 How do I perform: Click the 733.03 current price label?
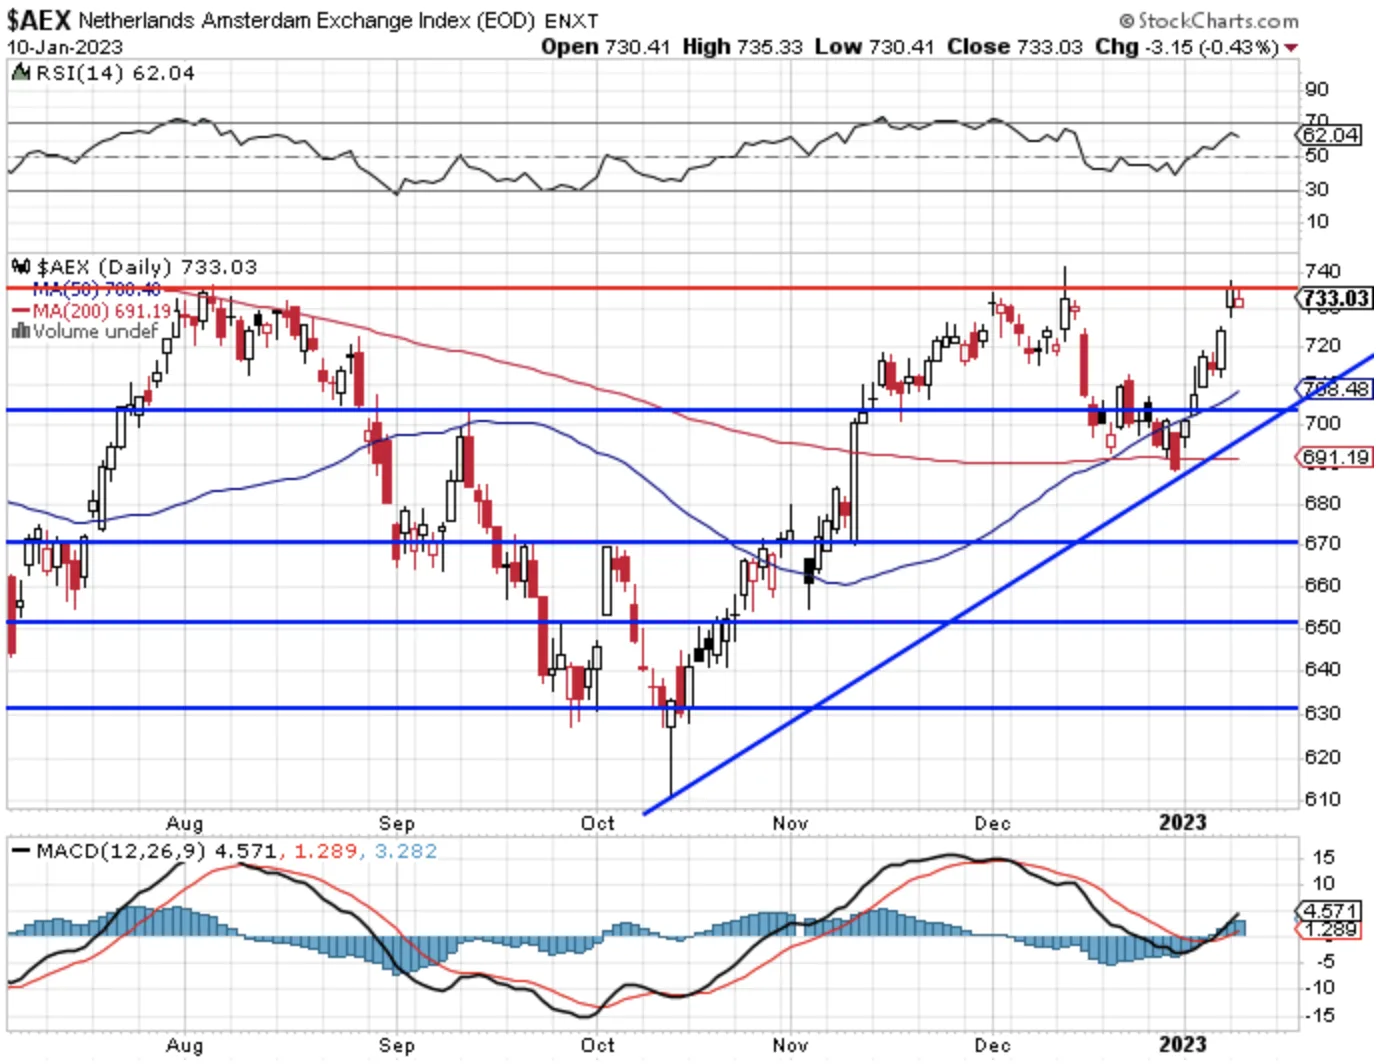pyautogui.click(x=1335, y=298)
